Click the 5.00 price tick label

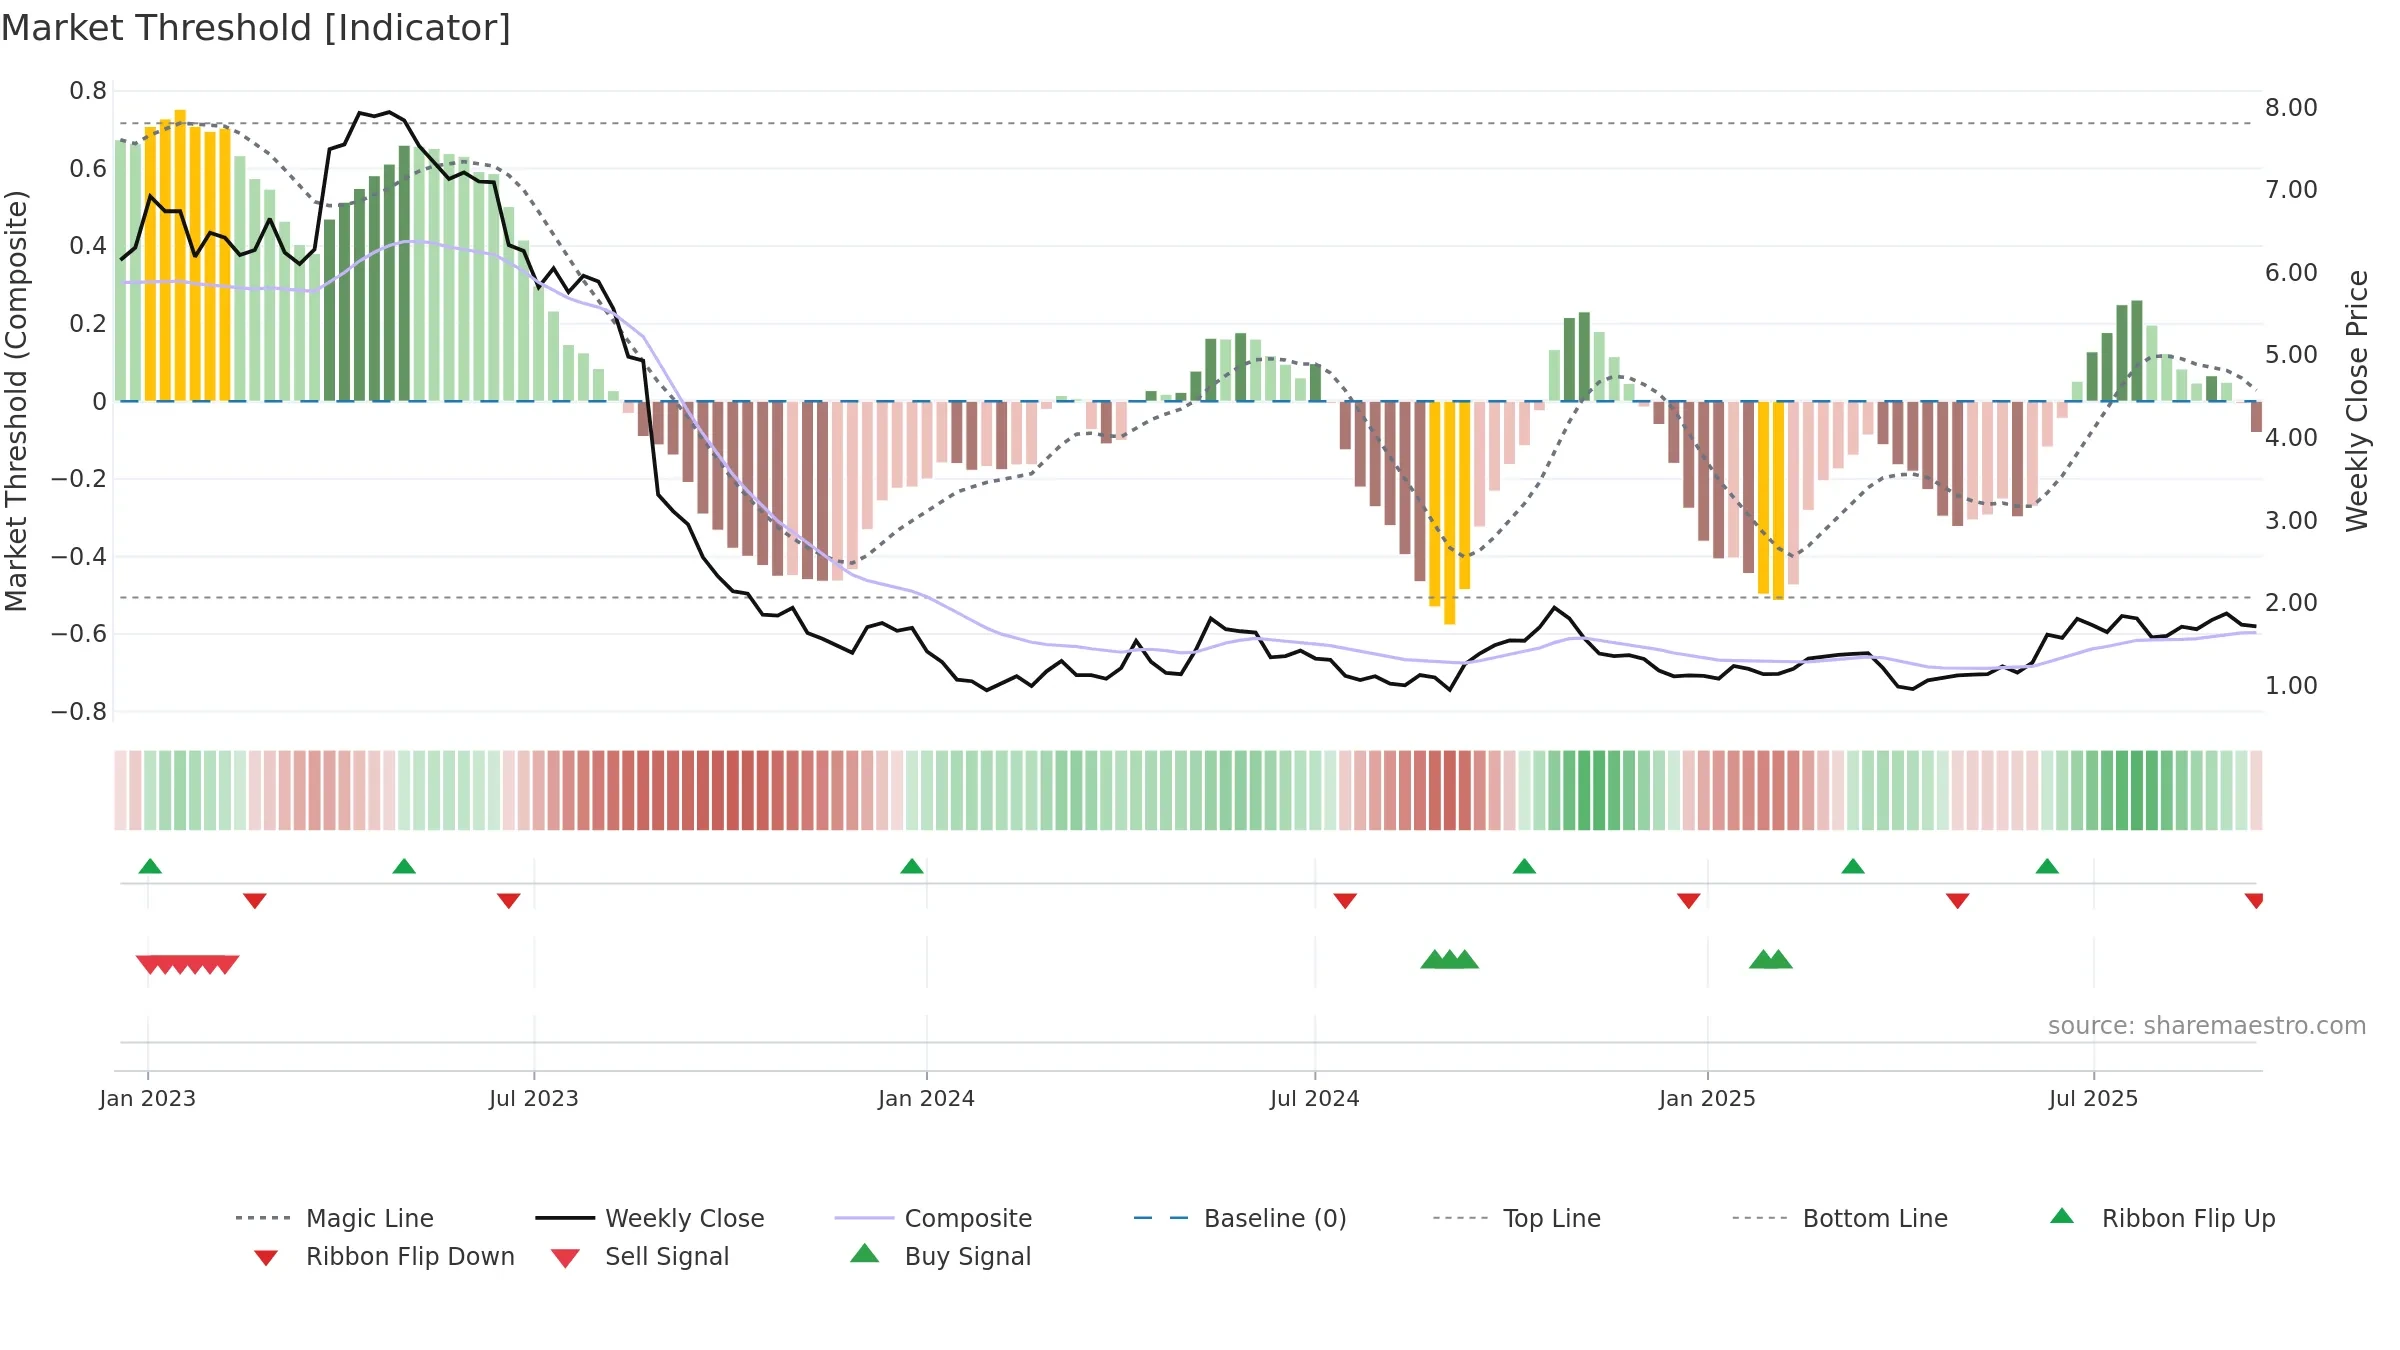point(2291,354)
